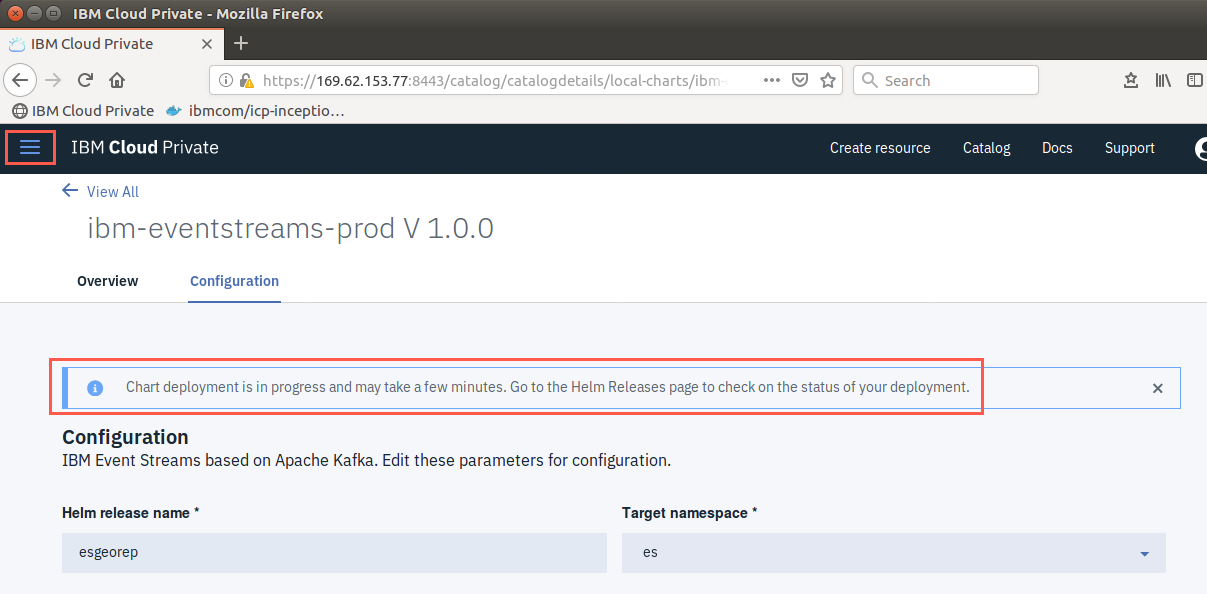This screenshot has width=1207, height=594.
Task: Open the Docs header link
Action: click(x=1057, y=148)
